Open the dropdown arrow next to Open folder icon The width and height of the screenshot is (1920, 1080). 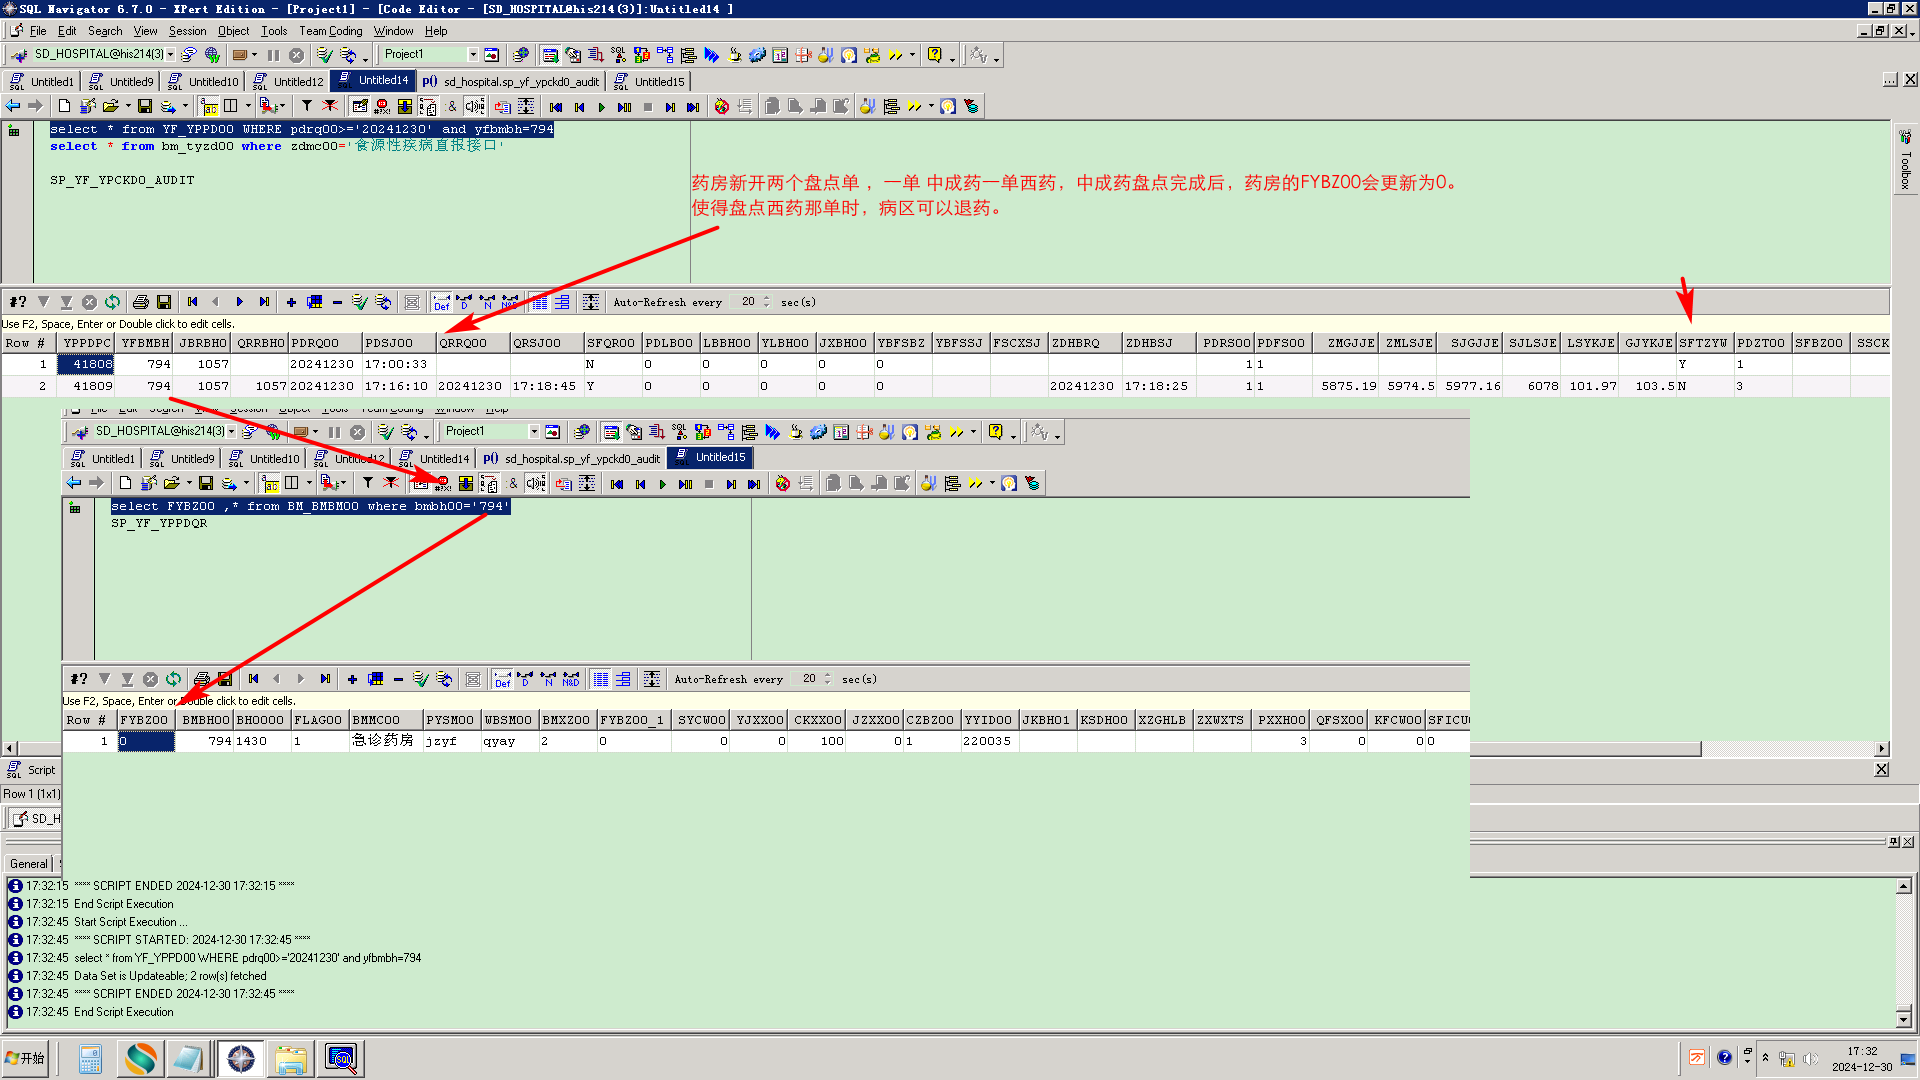pos(128,107)
